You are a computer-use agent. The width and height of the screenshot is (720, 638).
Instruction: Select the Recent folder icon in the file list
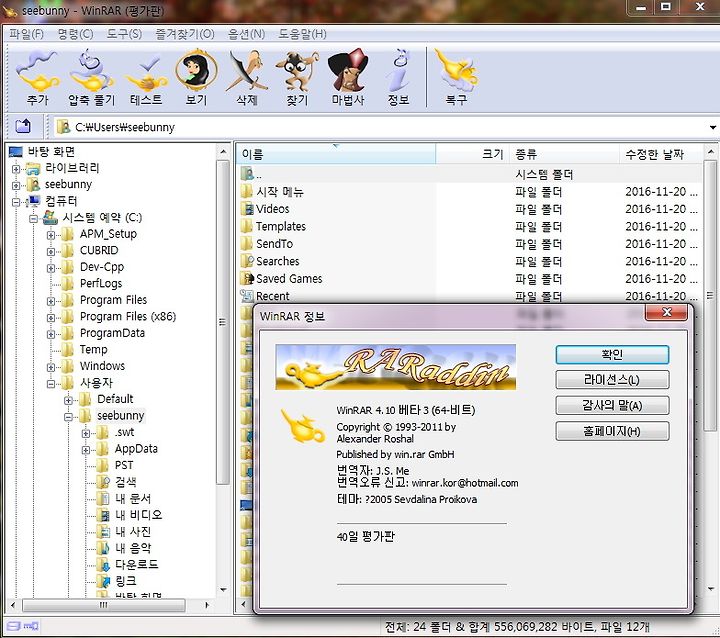tap(247, 296)
